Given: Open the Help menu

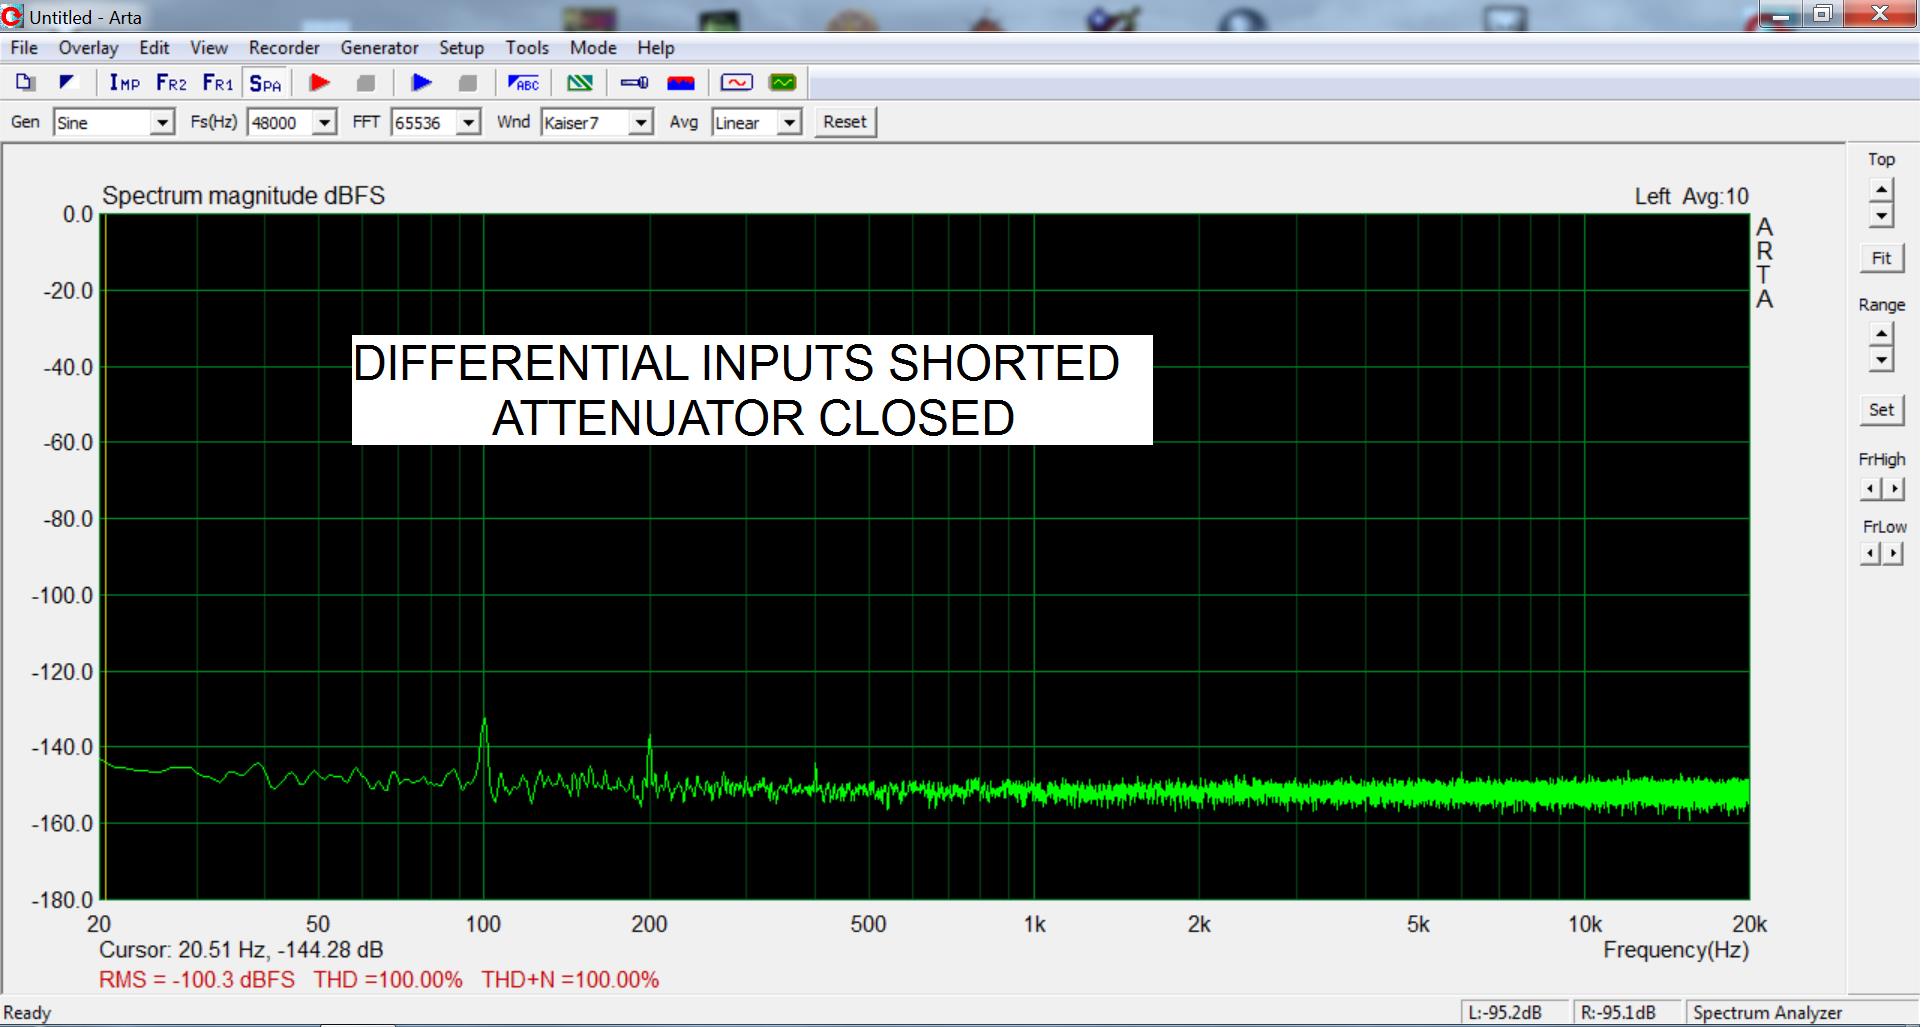Looking at the screenshot, I should [656, 48].
